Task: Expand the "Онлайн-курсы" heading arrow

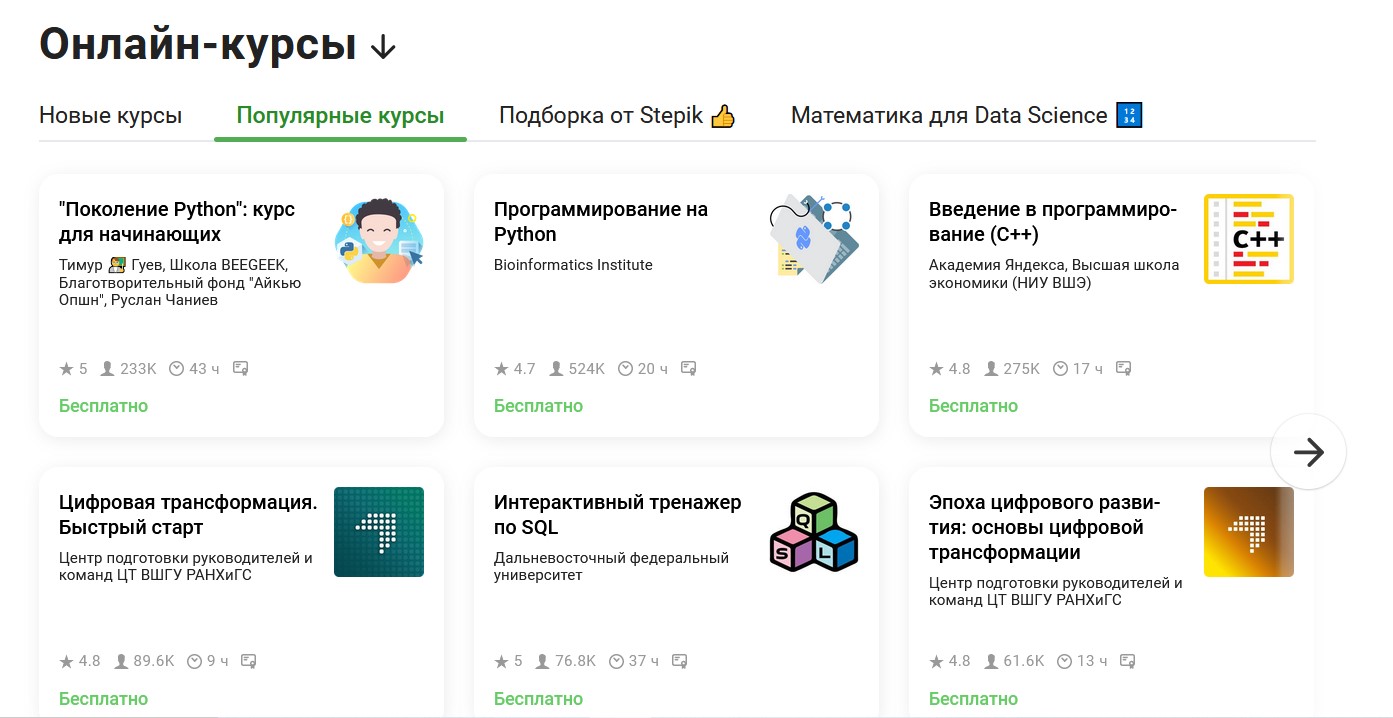Action: [382, 47]
